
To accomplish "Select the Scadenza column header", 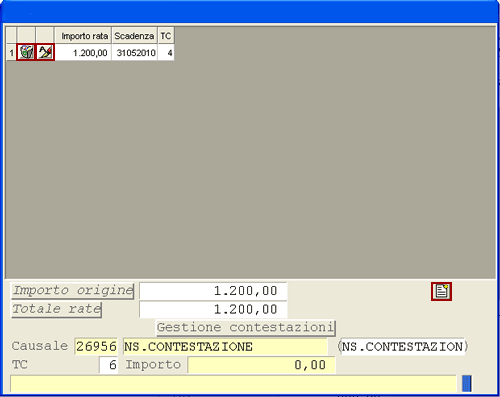I will (134, 36).
